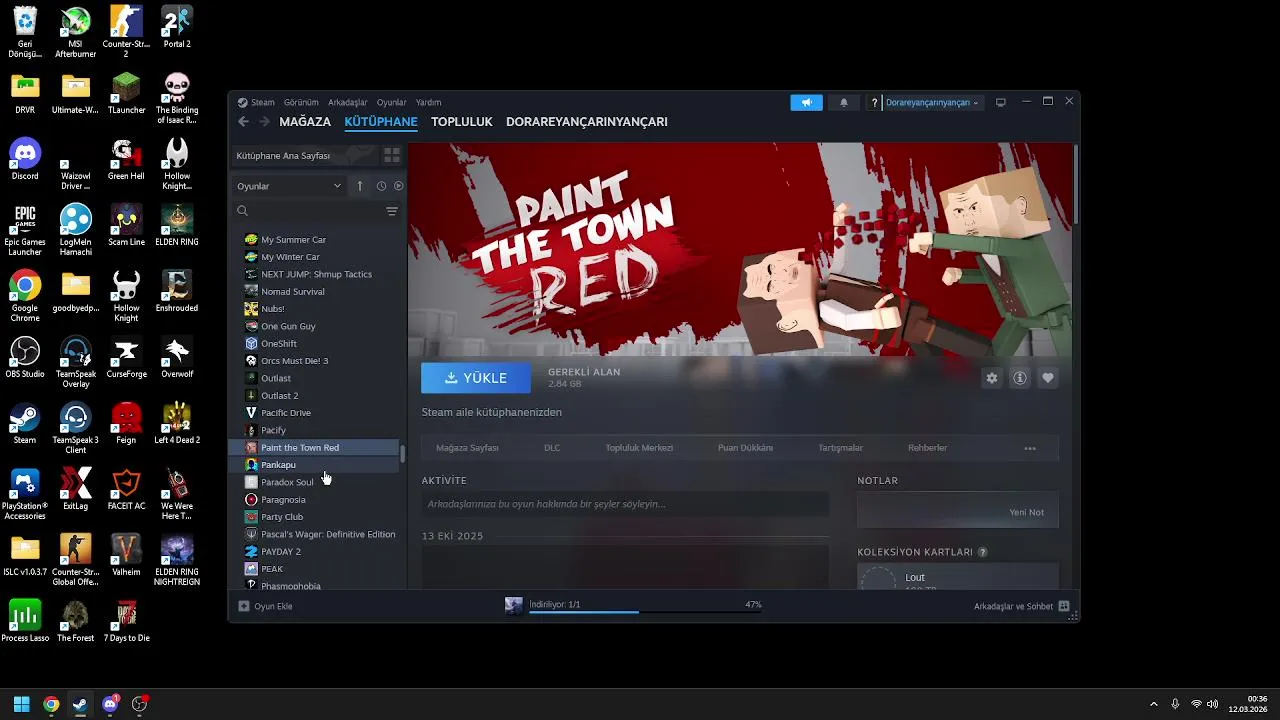Click the sort up arrow icon next to Oyunlar
The width and height of the screenshot is (1280, 720).
coord(360,186)
